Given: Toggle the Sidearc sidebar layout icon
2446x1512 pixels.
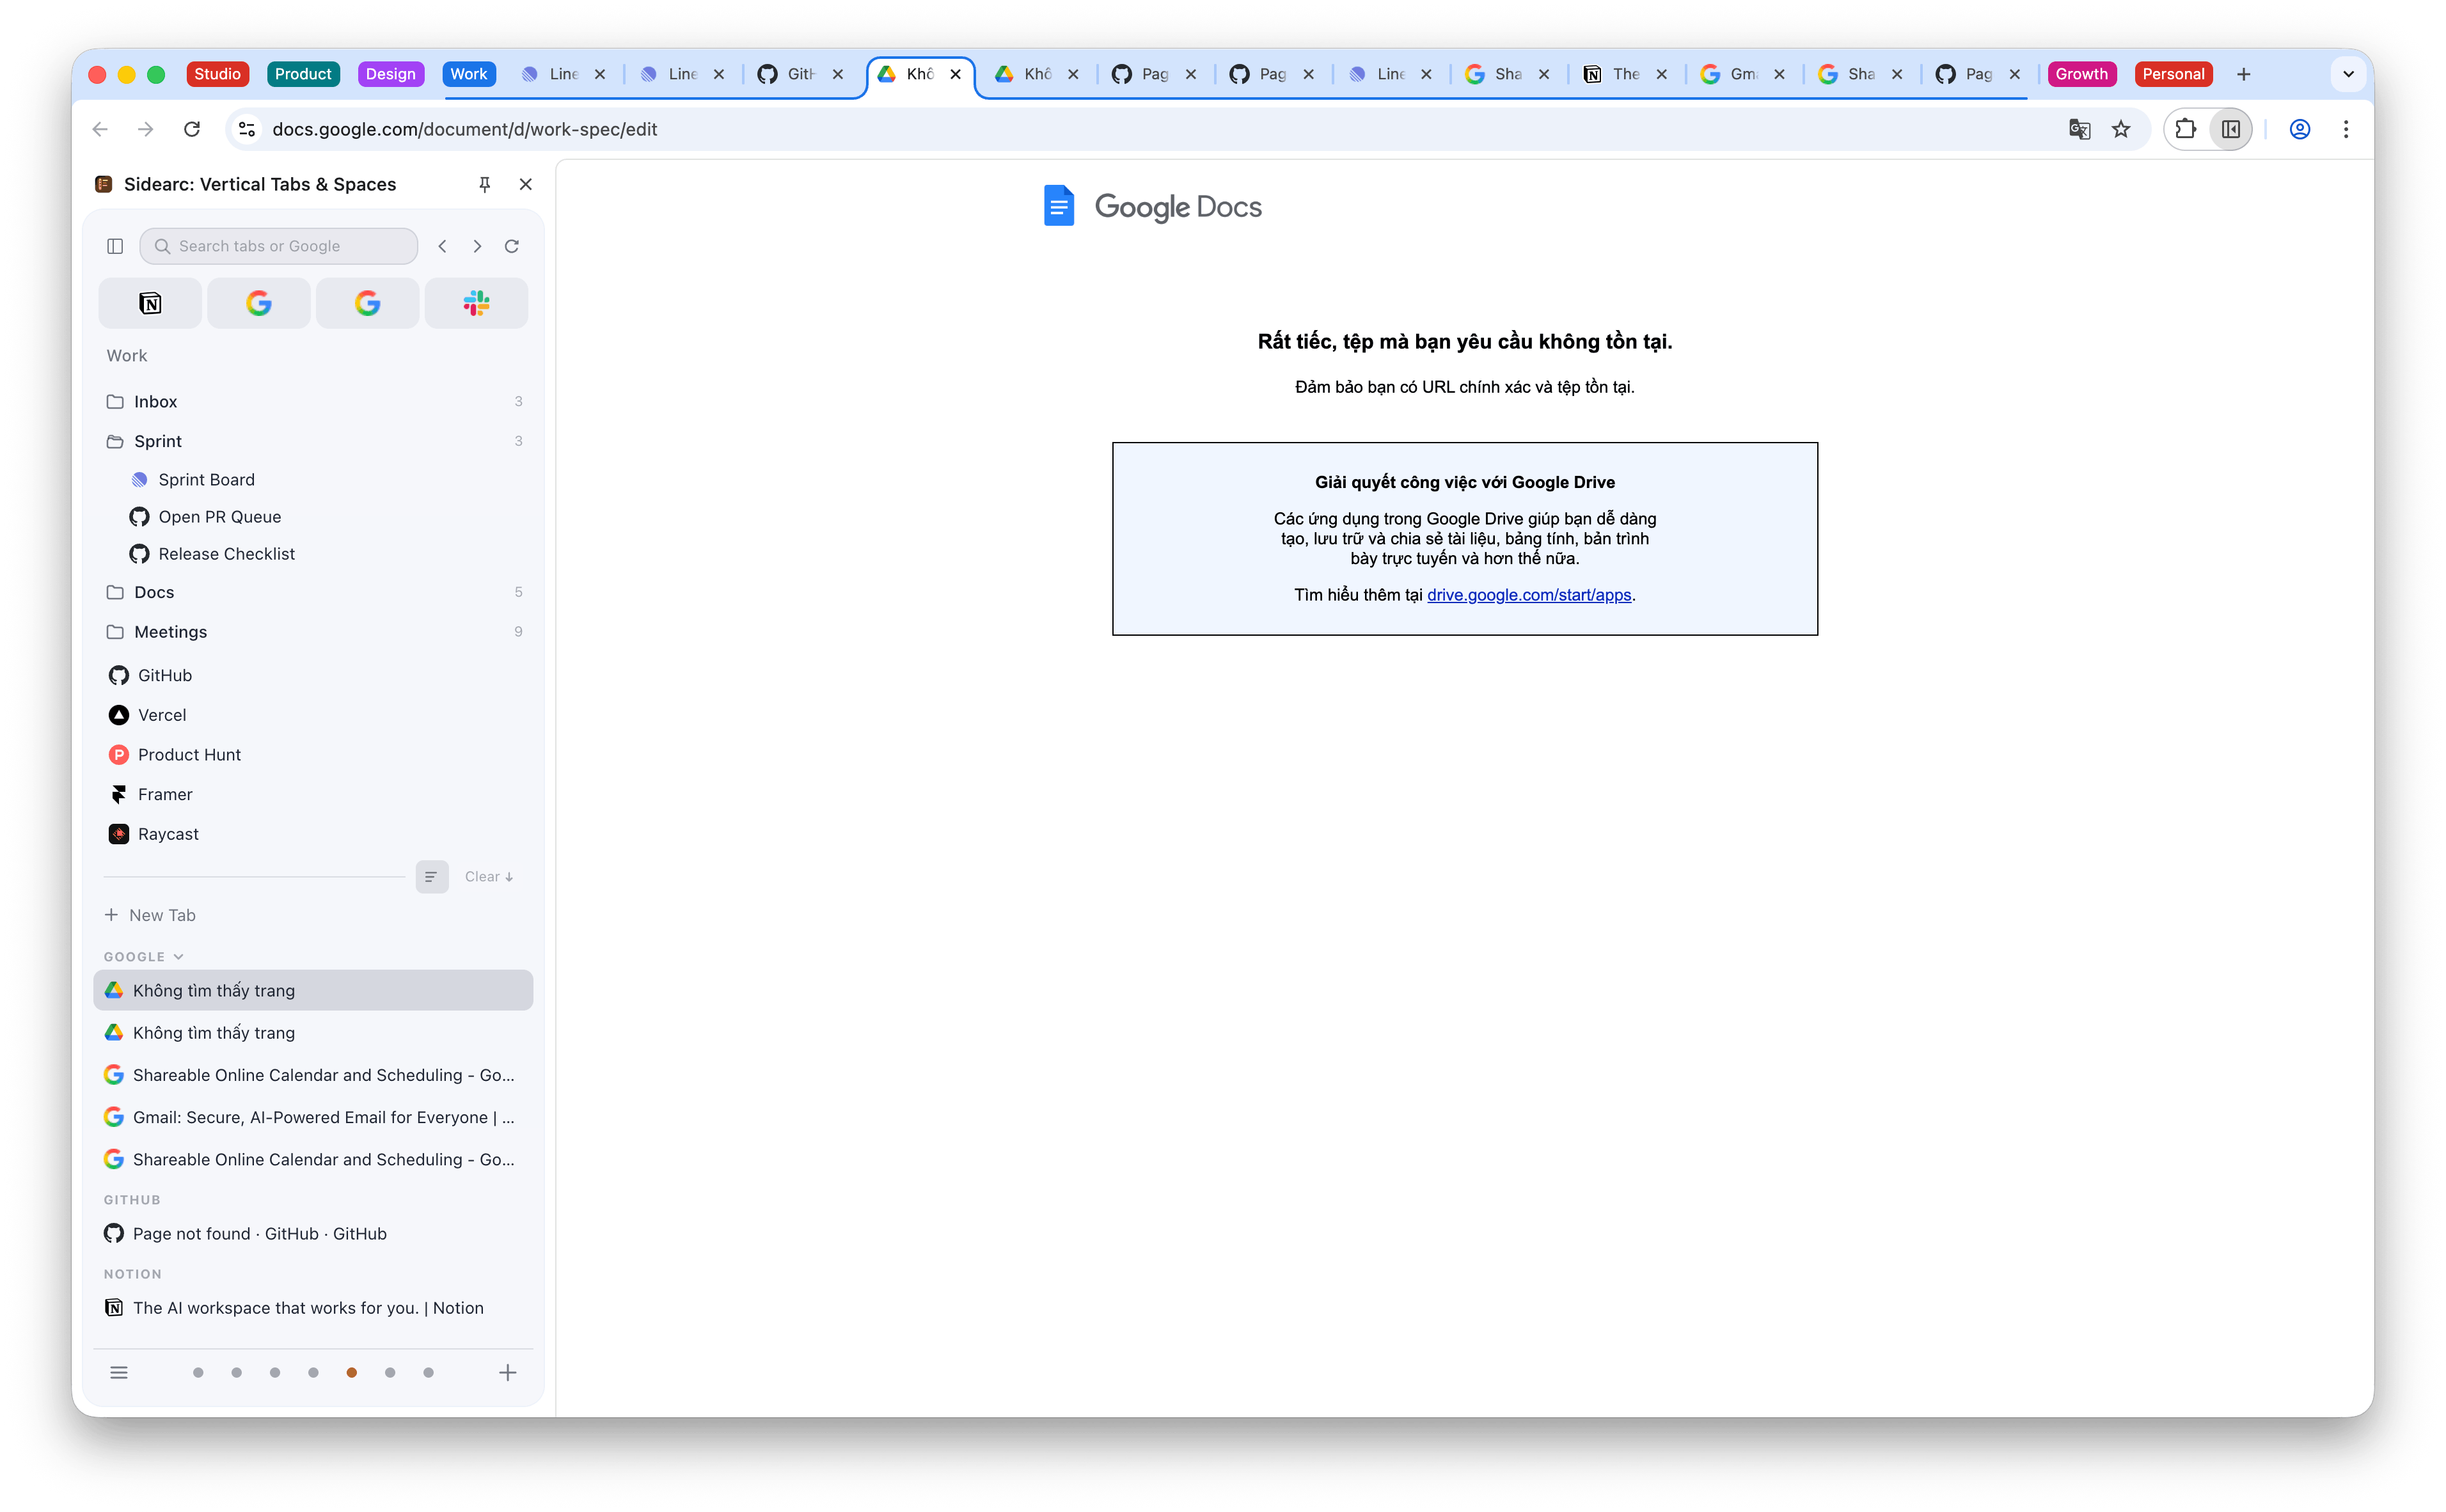Looking at the screenshot, I should [x=115, y=246].
